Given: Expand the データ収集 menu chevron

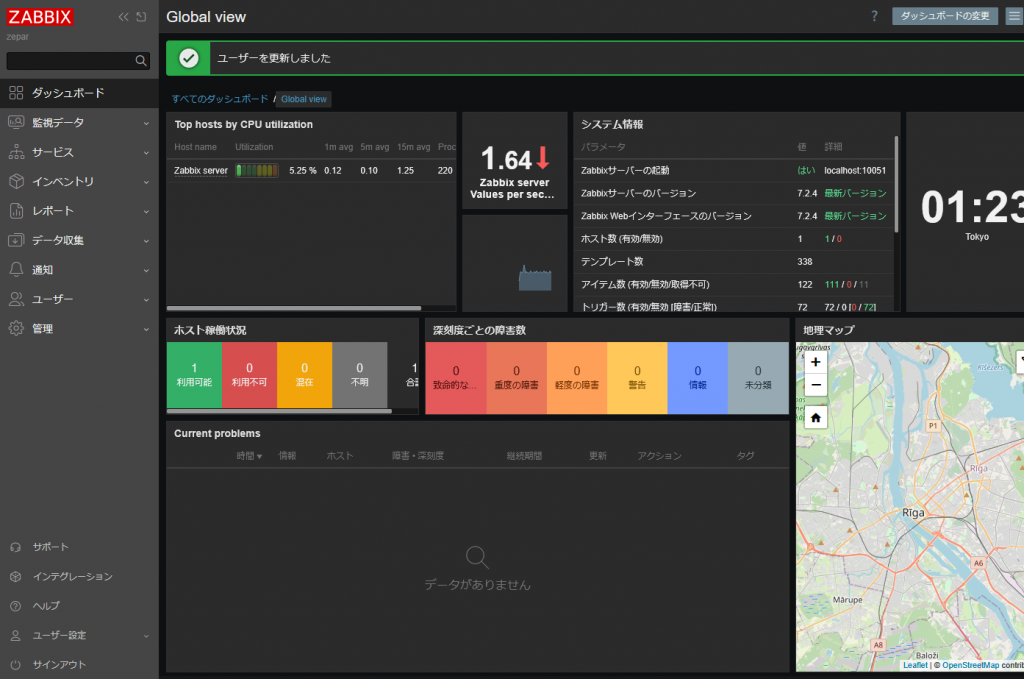Looking at the screenshot, I should [x=146, y=241].
